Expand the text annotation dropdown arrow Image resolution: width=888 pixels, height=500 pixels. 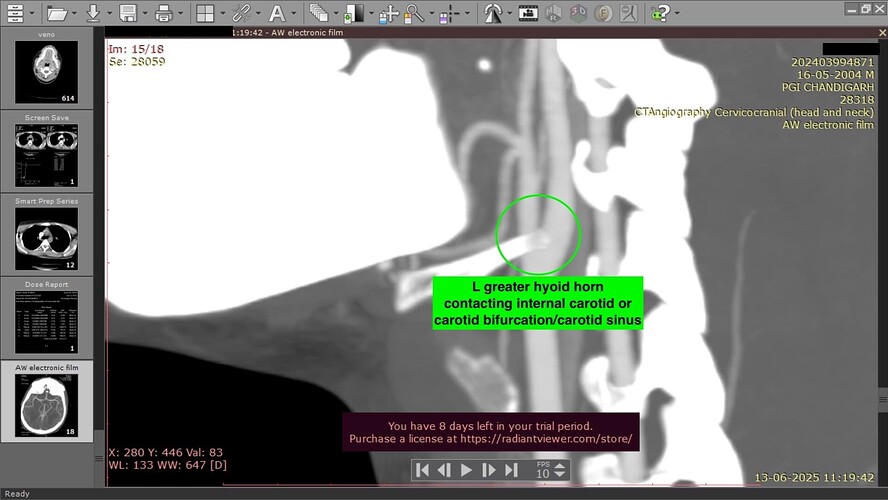293,13
